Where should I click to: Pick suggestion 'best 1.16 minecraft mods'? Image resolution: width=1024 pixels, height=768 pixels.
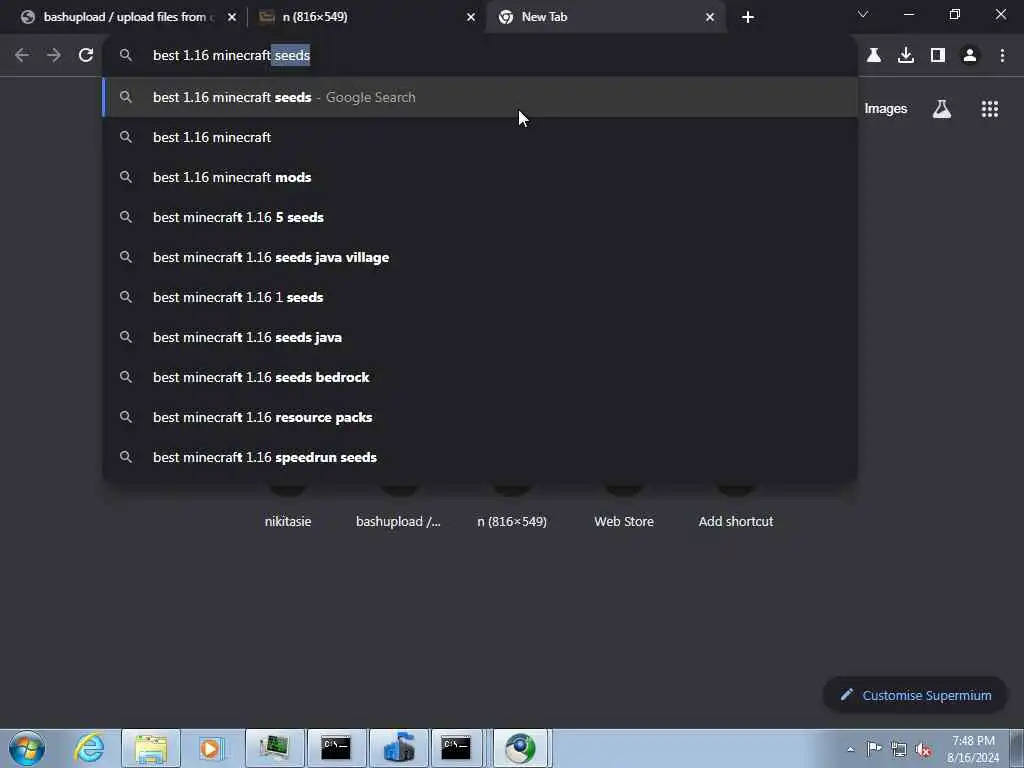click(480, 177)
